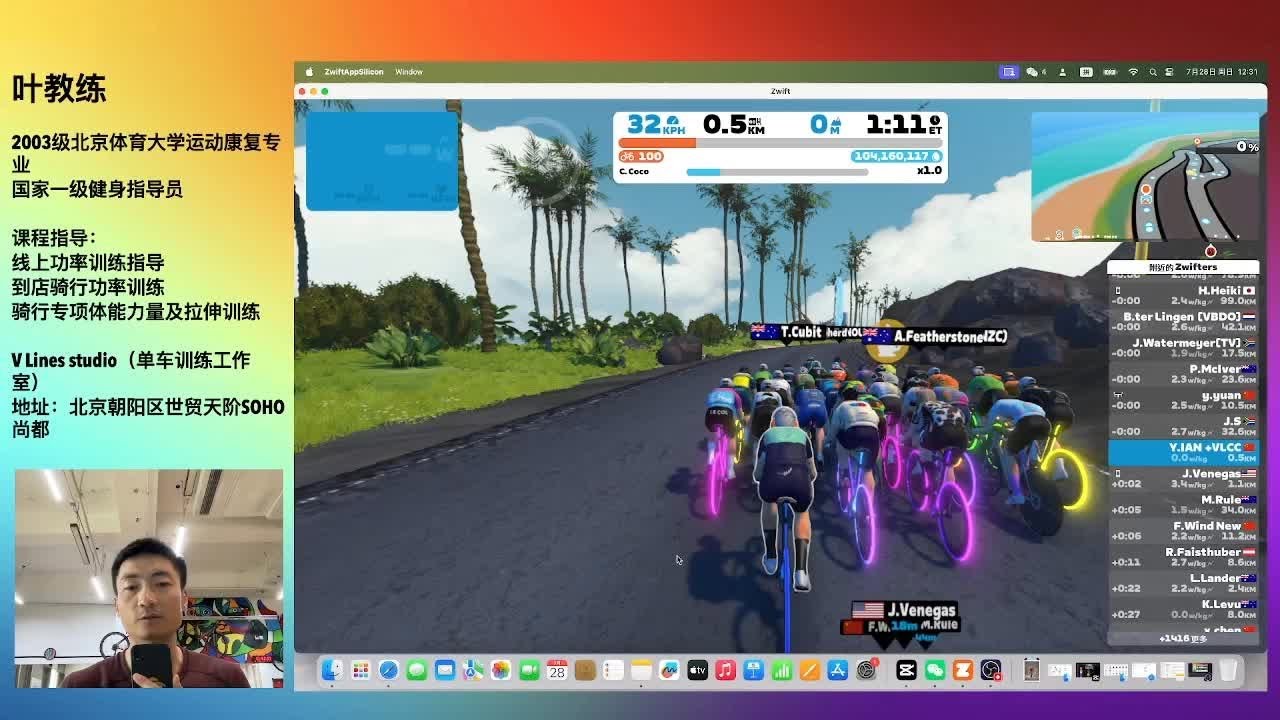This screenshot has width=1280, height=720.
Task: Open CapCut app in the dock
Action: tap(907, 670)
